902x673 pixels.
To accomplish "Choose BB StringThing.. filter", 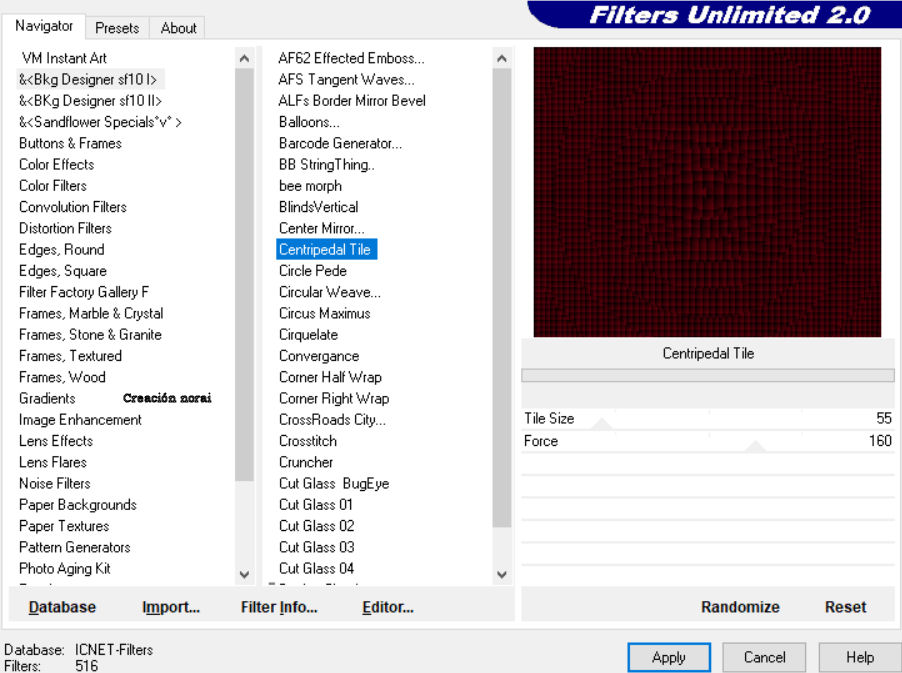I will (326, 165).
